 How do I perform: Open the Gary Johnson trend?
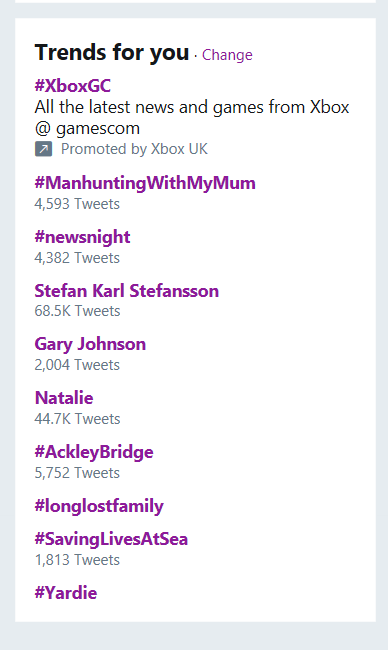pyautogui.click(x=90, y=344)
